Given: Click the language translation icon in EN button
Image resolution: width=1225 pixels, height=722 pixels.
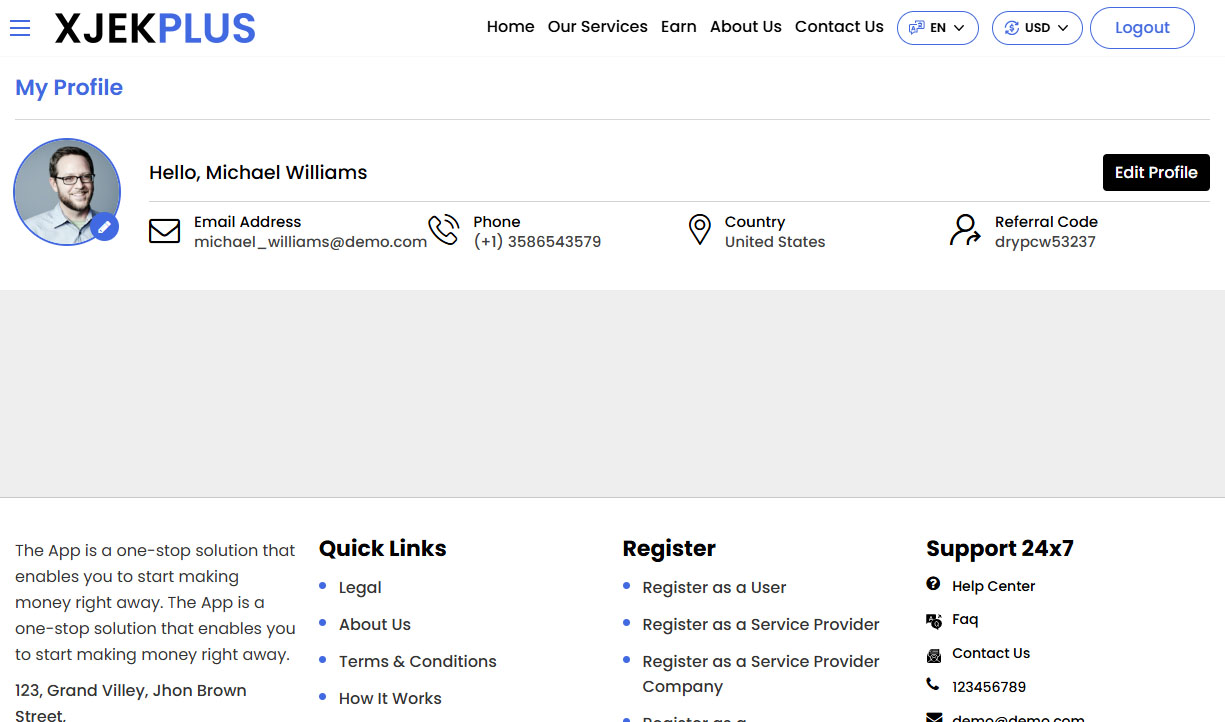Looking at the screenshot, I should click(x=916, y=27).
